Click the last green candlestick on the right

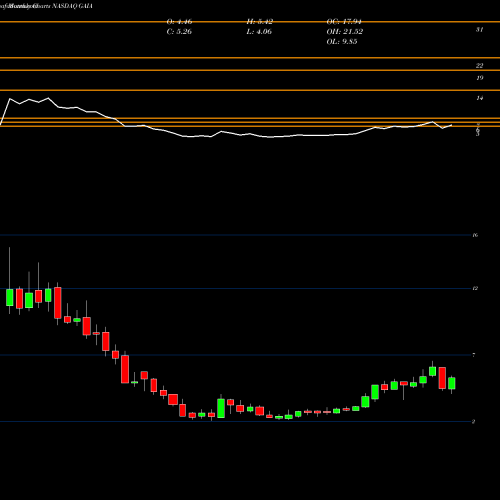[452, 383]
